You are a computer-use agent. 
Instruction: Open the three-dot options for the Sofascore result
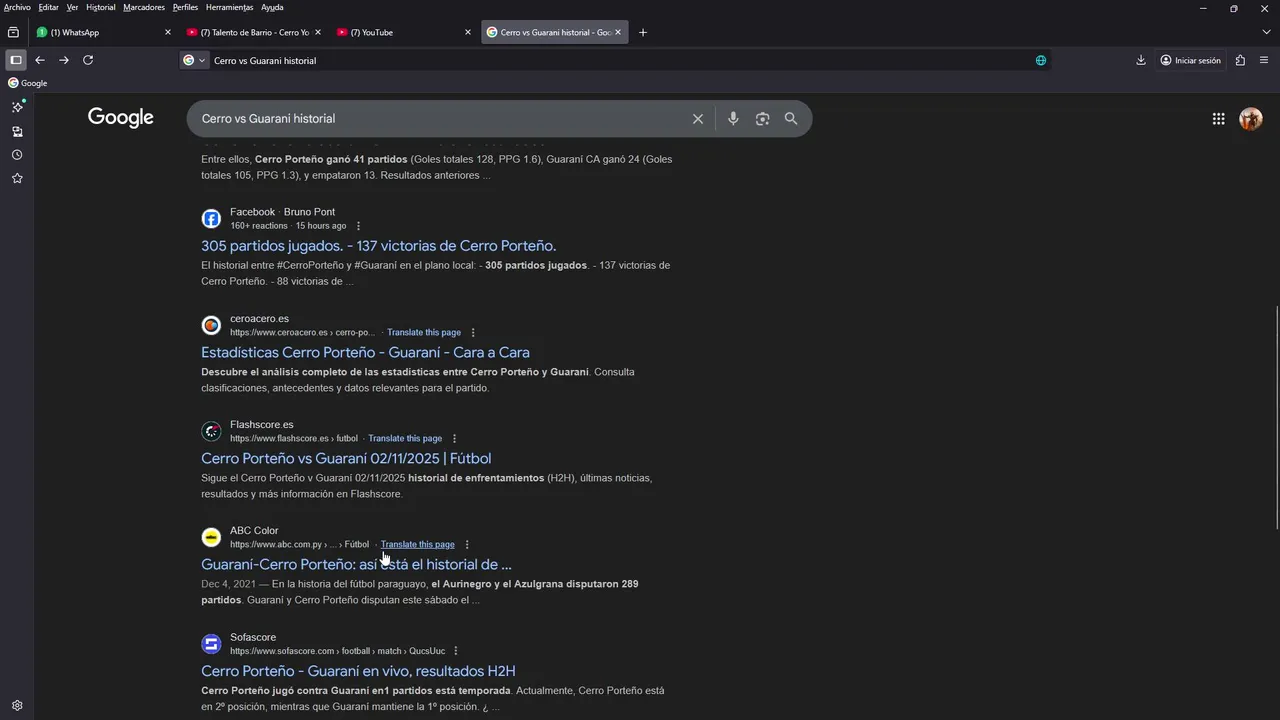456,651
